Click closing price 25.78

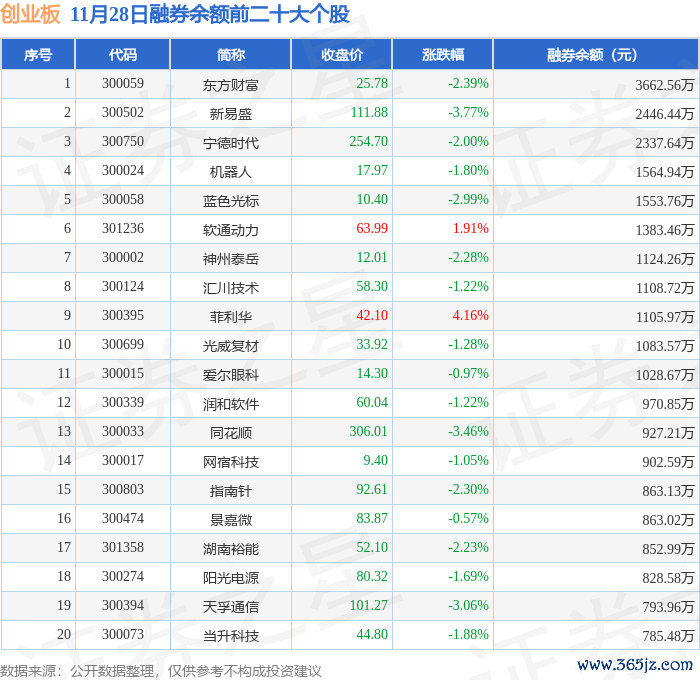point(372,83)
